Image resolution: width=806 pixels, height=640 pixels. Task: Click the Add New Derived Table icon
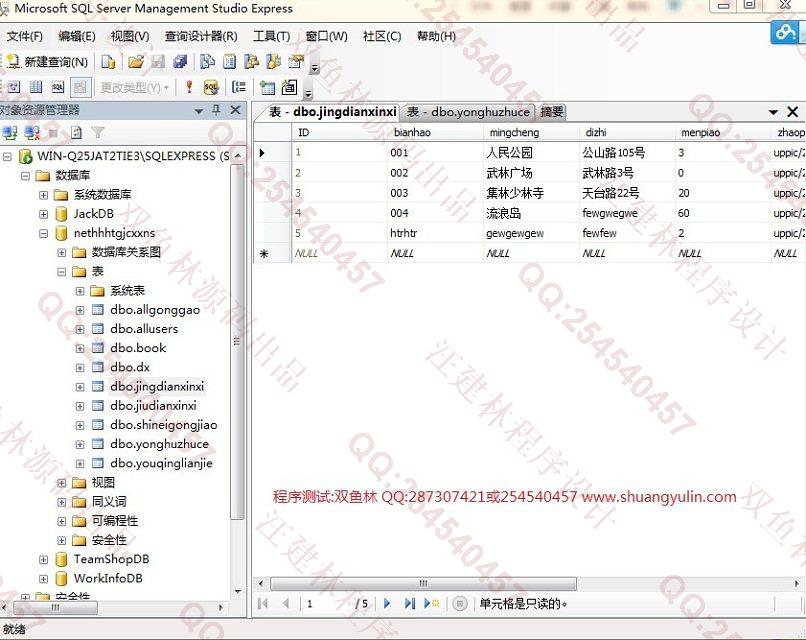289,87
